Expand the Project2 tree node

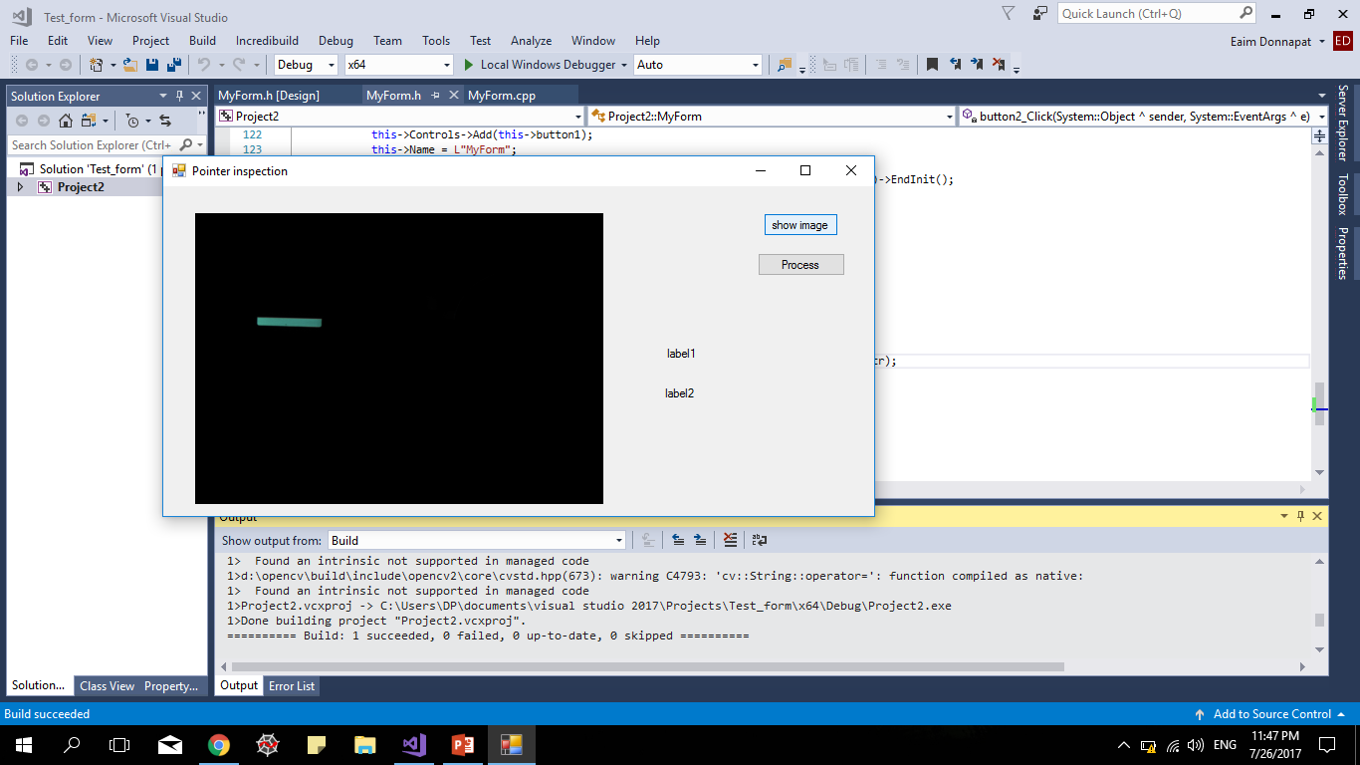point(20,187)
